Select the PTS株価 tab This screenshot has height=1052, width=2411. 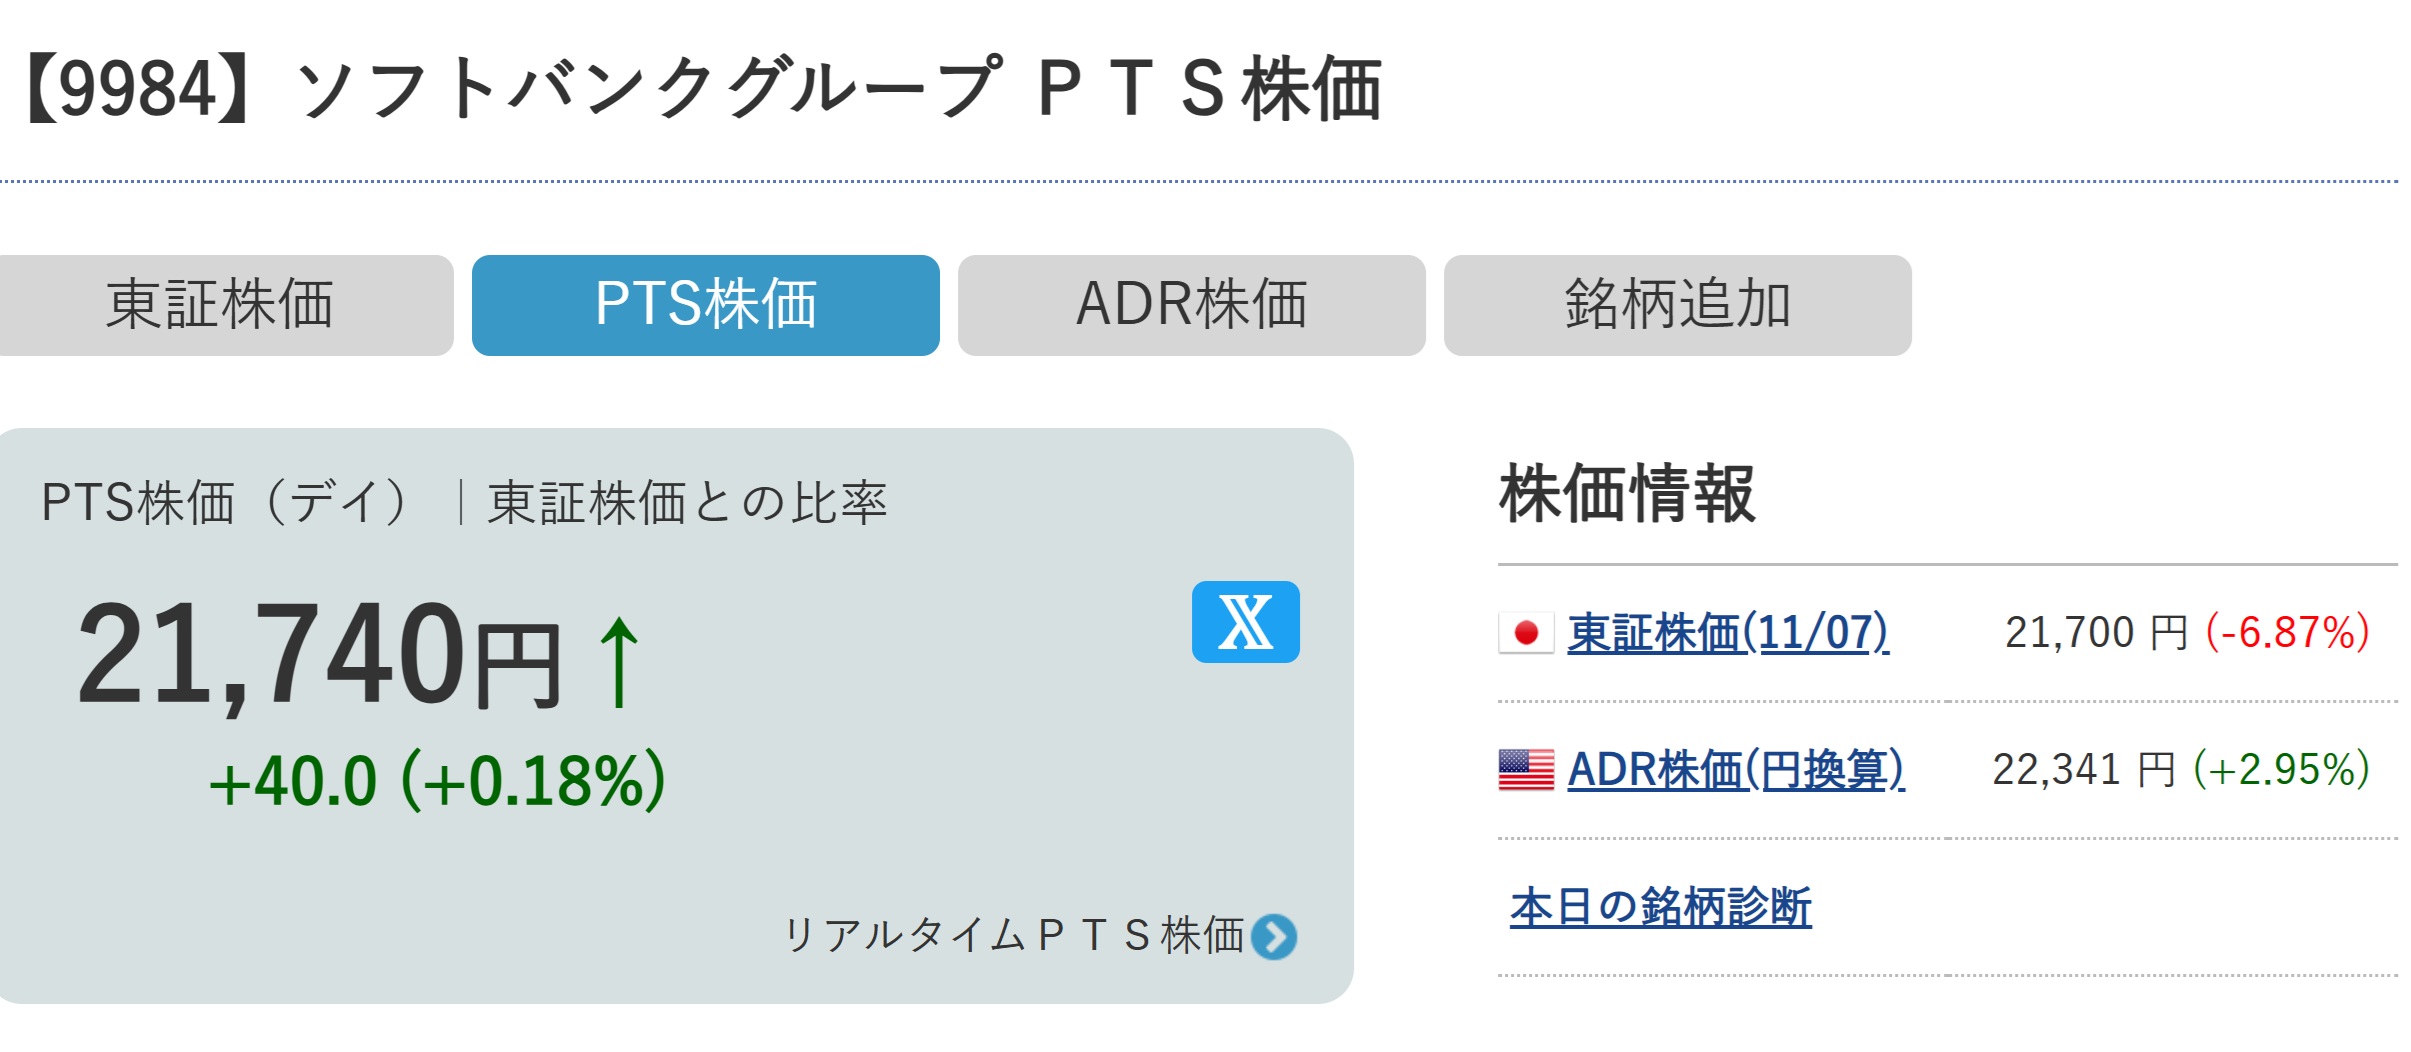[x=705, y=305]
